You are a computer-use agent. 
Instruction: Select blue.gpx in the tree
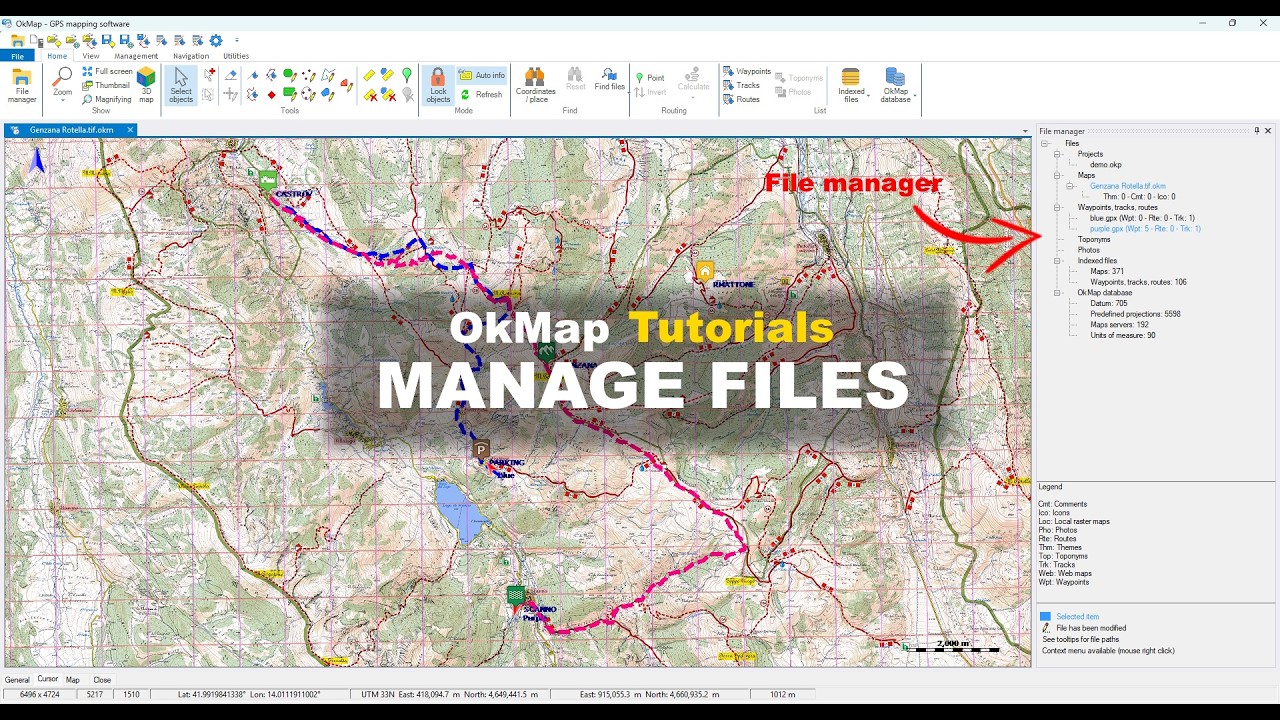pos(1142,218)
